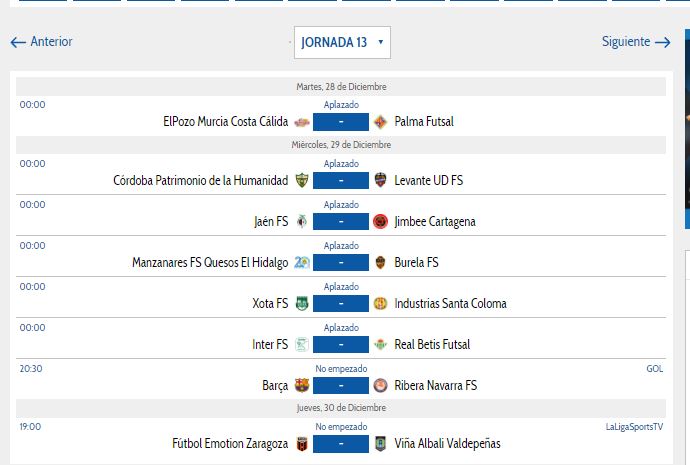Click the Palma Futsal team crest icon
Viewport: 690px width, 465px height.
[380, 122]
